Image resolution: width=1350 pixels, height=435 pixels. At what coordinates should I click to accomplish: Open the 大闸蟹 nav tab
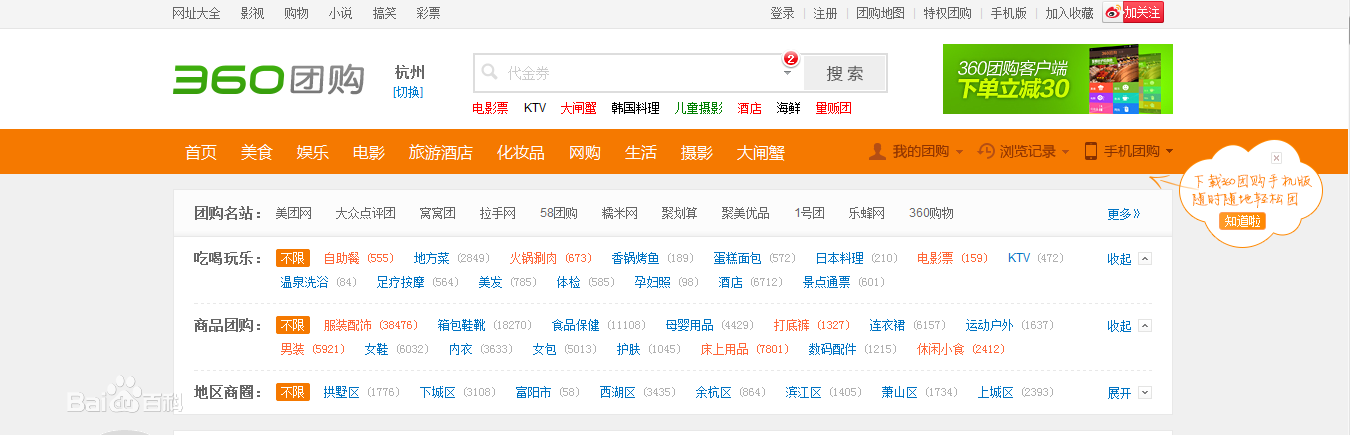coord(761,152)
